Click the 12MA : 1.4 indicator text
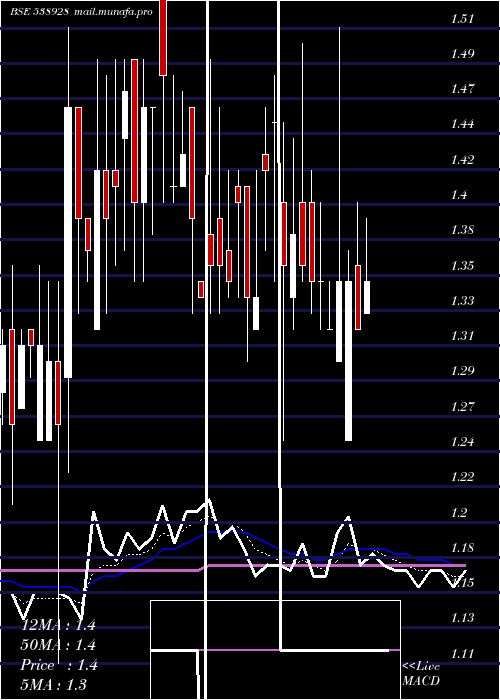This screenshot has height=700, width=500. coord(59,625)
